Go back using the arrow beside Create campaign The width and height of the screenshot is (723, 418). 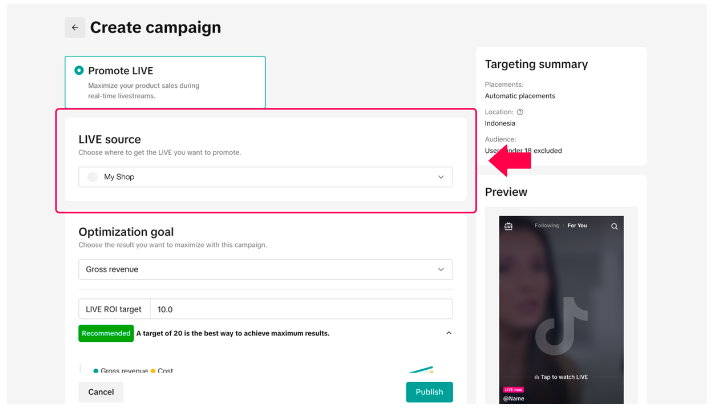[x=75, y=28]
